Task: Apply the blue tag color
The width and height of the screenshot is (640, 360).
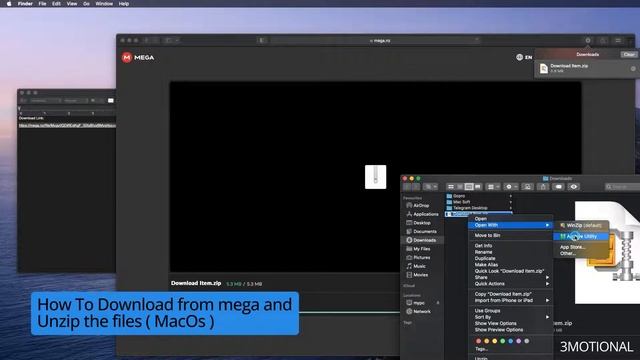Action: point(511,341)
